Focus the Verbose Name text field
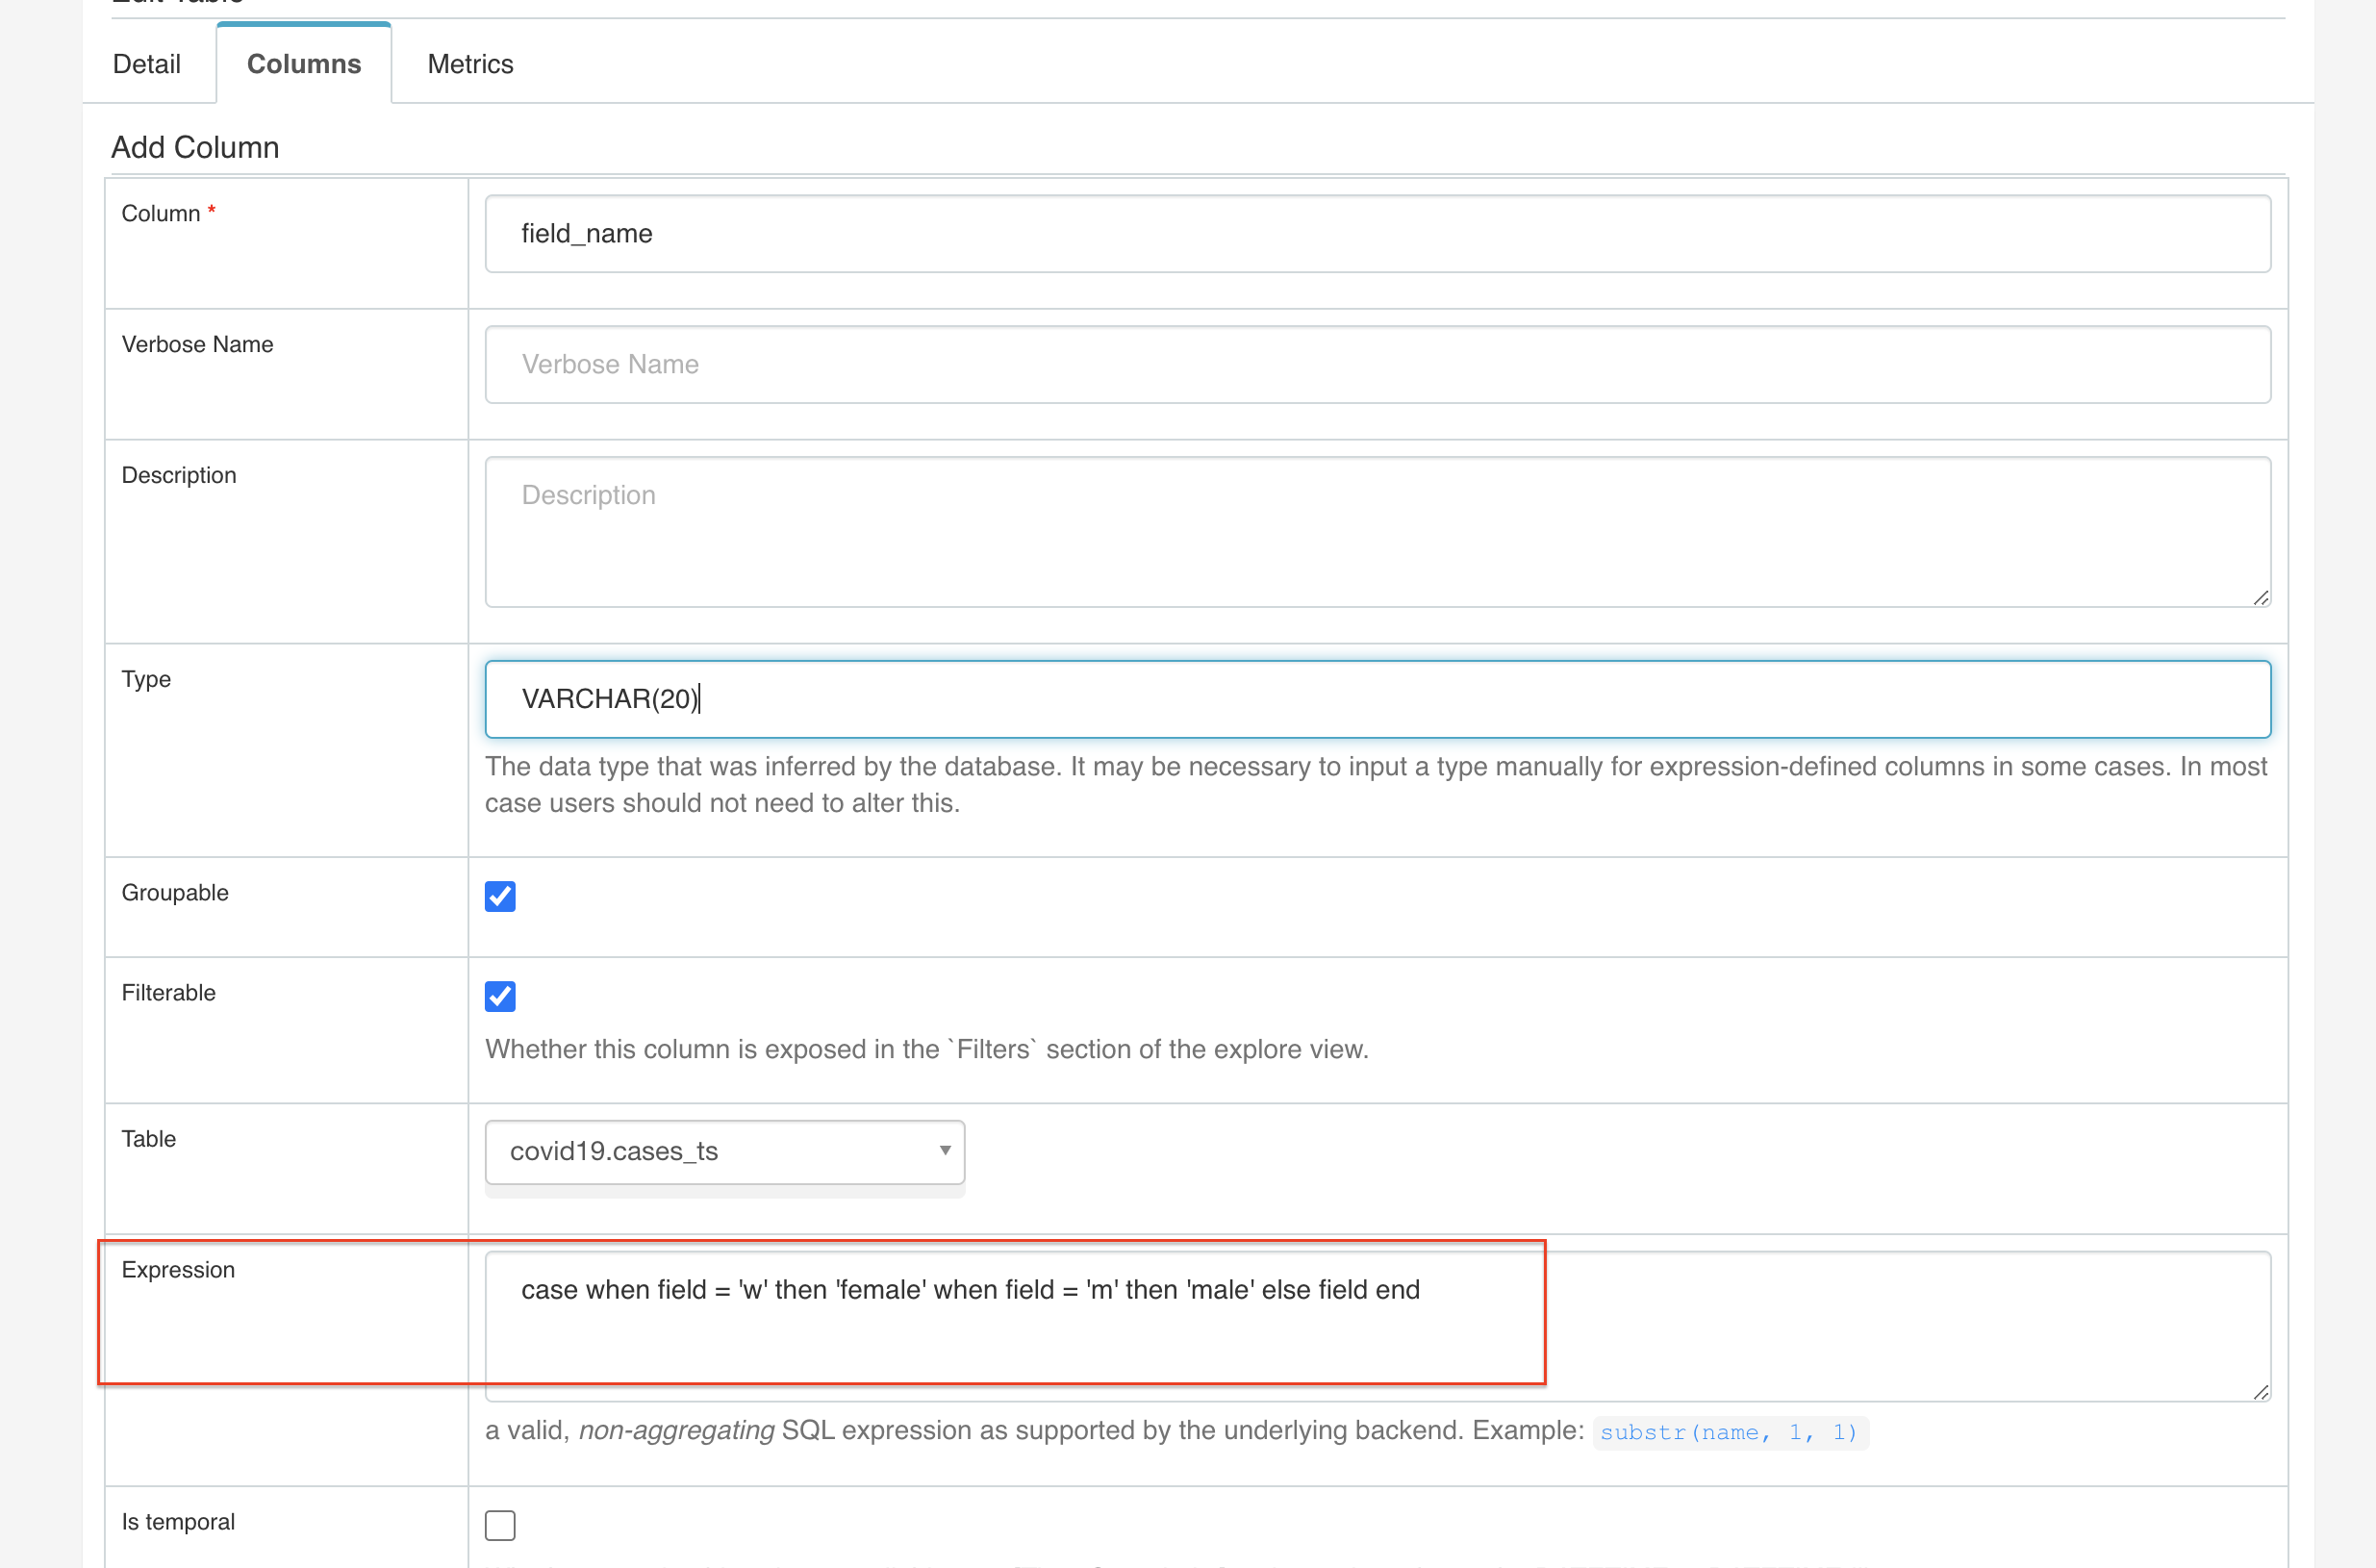Viewport: 2376px width, 1568px height. pos(1377,365)
